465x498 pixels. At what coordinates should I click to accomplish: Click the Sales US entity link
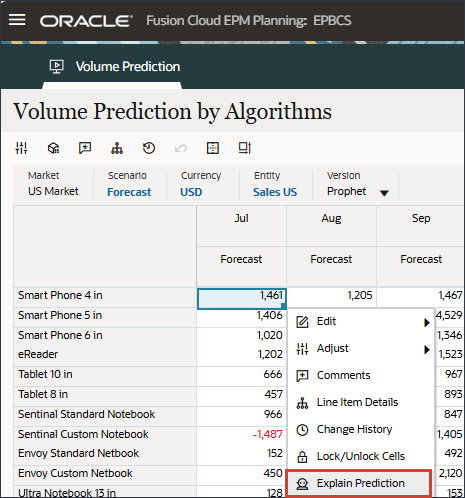click(x=275, y=192)
